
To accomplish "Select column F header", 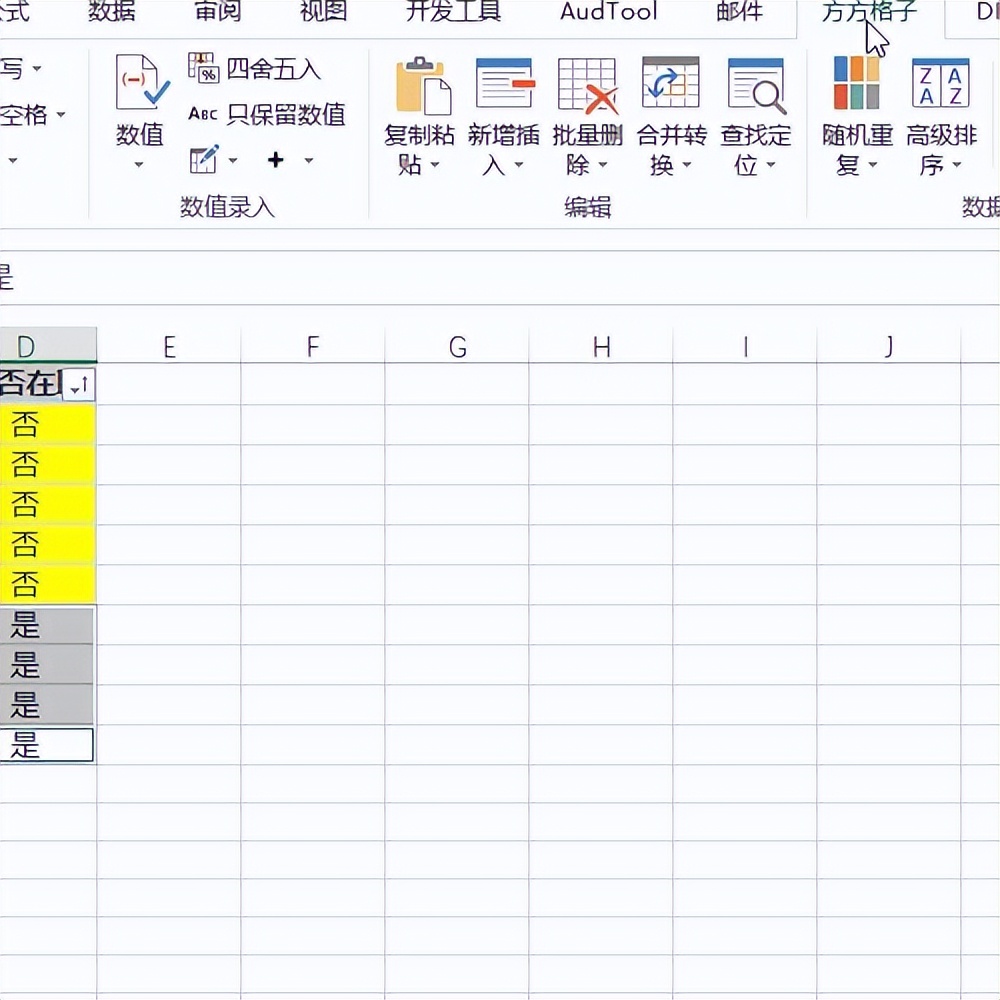I will pyautogui.click(x=312, y=345).
